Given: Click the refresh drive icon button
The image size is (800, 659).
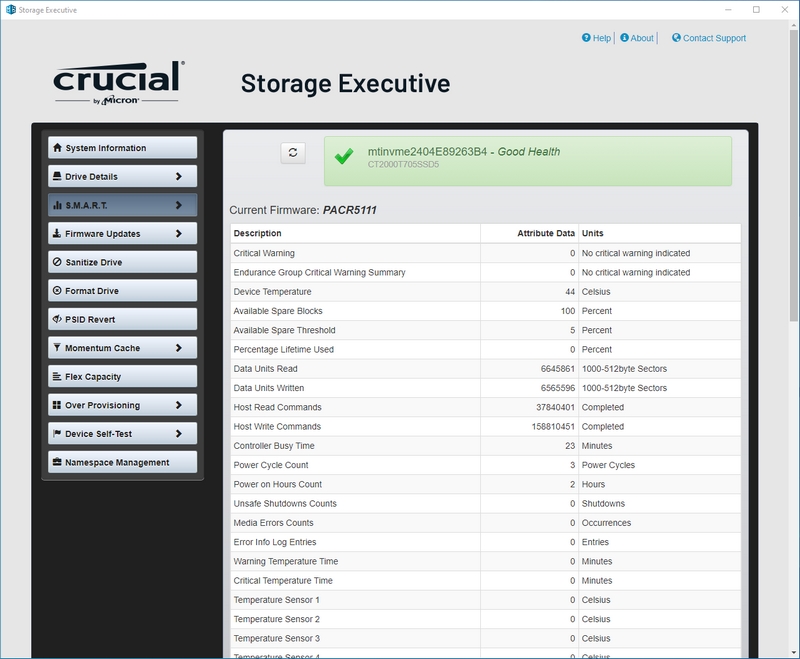Looking at the screenshot, I should pos(293,153).
